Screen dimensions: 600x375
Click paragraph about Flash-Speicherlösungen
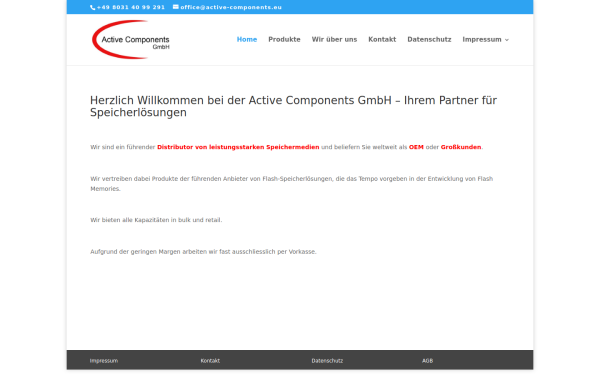[292, 184]
